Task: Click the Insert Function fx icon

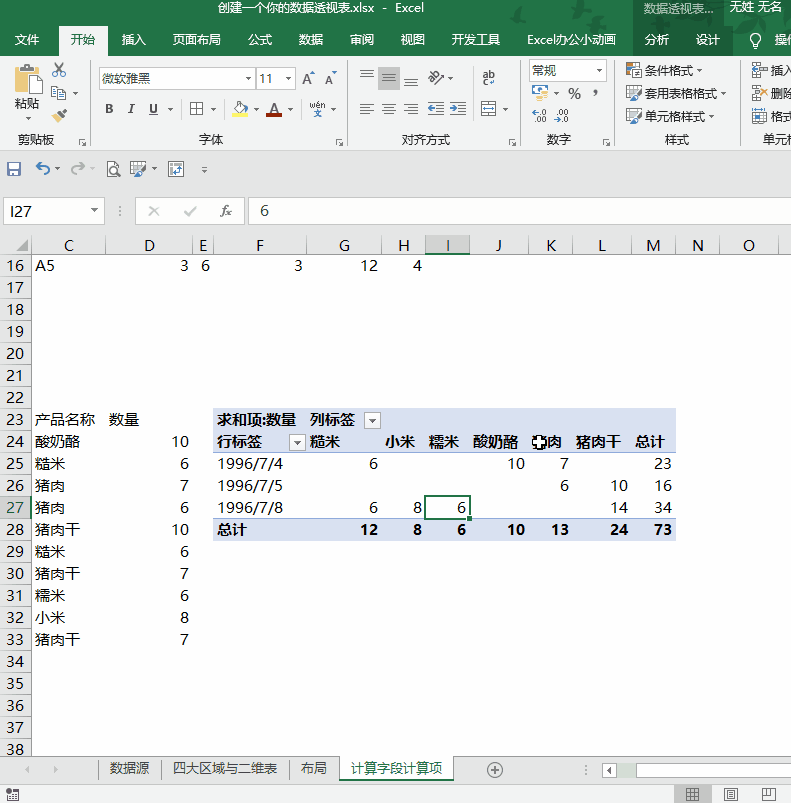Action: pos(226,211)
